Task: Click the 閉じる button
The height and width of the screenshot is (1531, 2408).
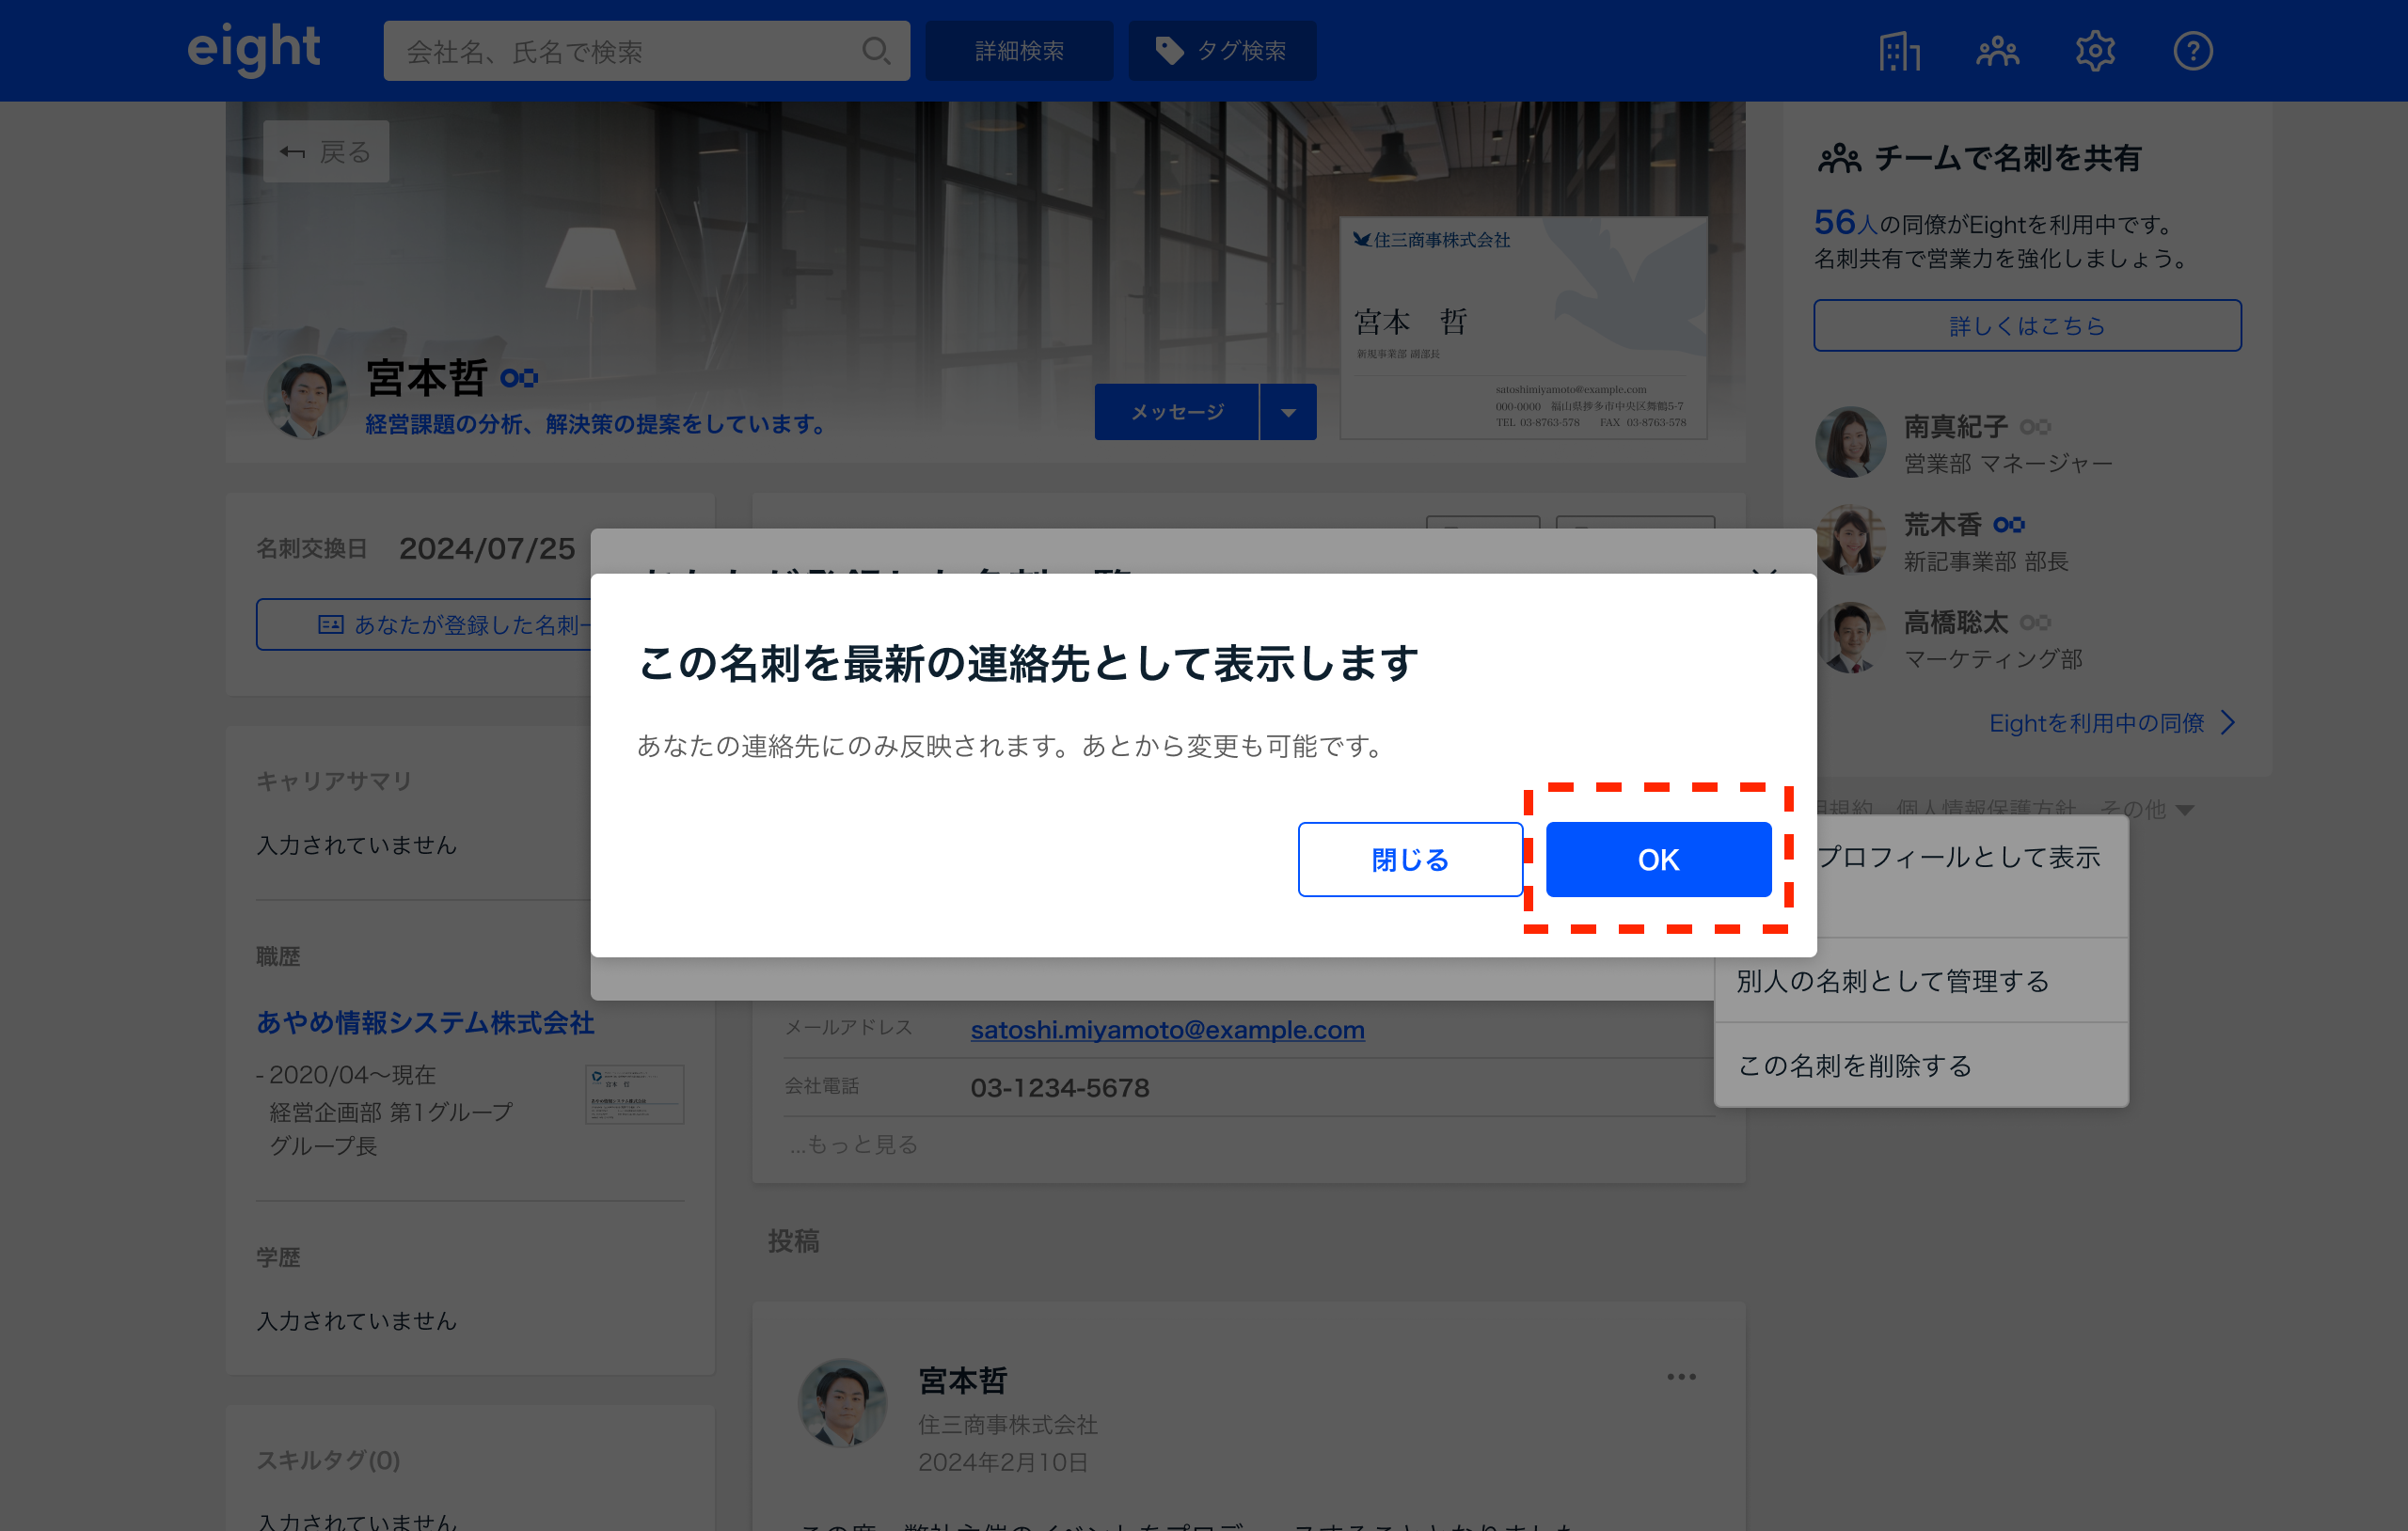Action: click(x=1409, y=859)
